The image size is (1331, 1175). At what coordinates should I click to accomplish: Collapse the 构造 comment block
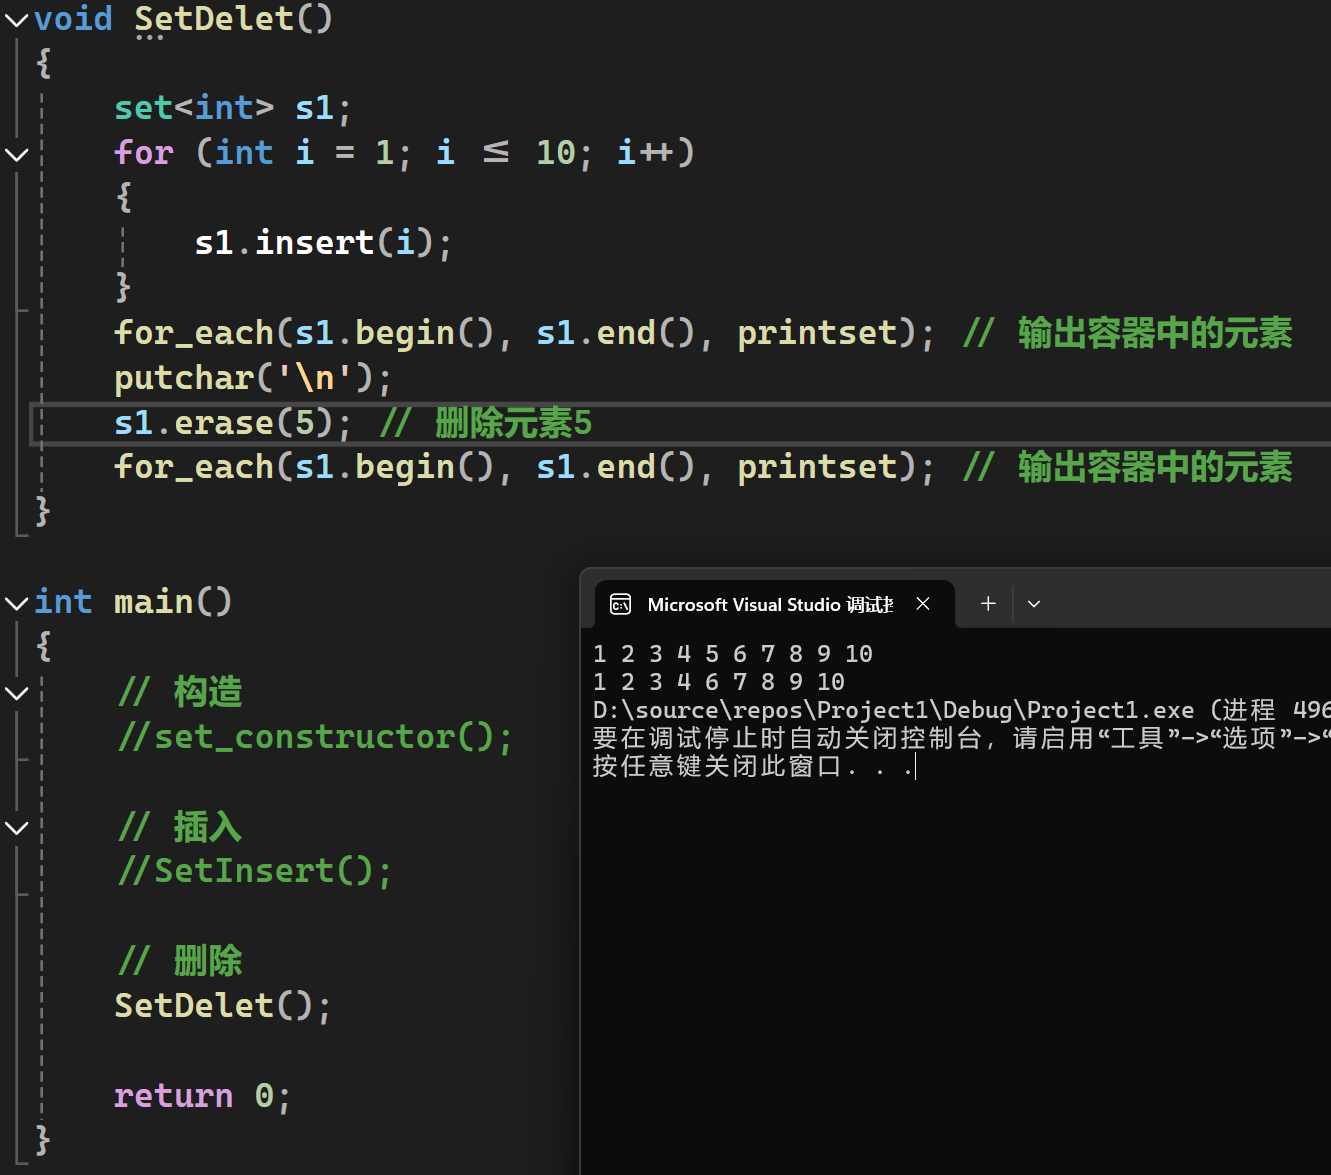(x=17, y=693)
